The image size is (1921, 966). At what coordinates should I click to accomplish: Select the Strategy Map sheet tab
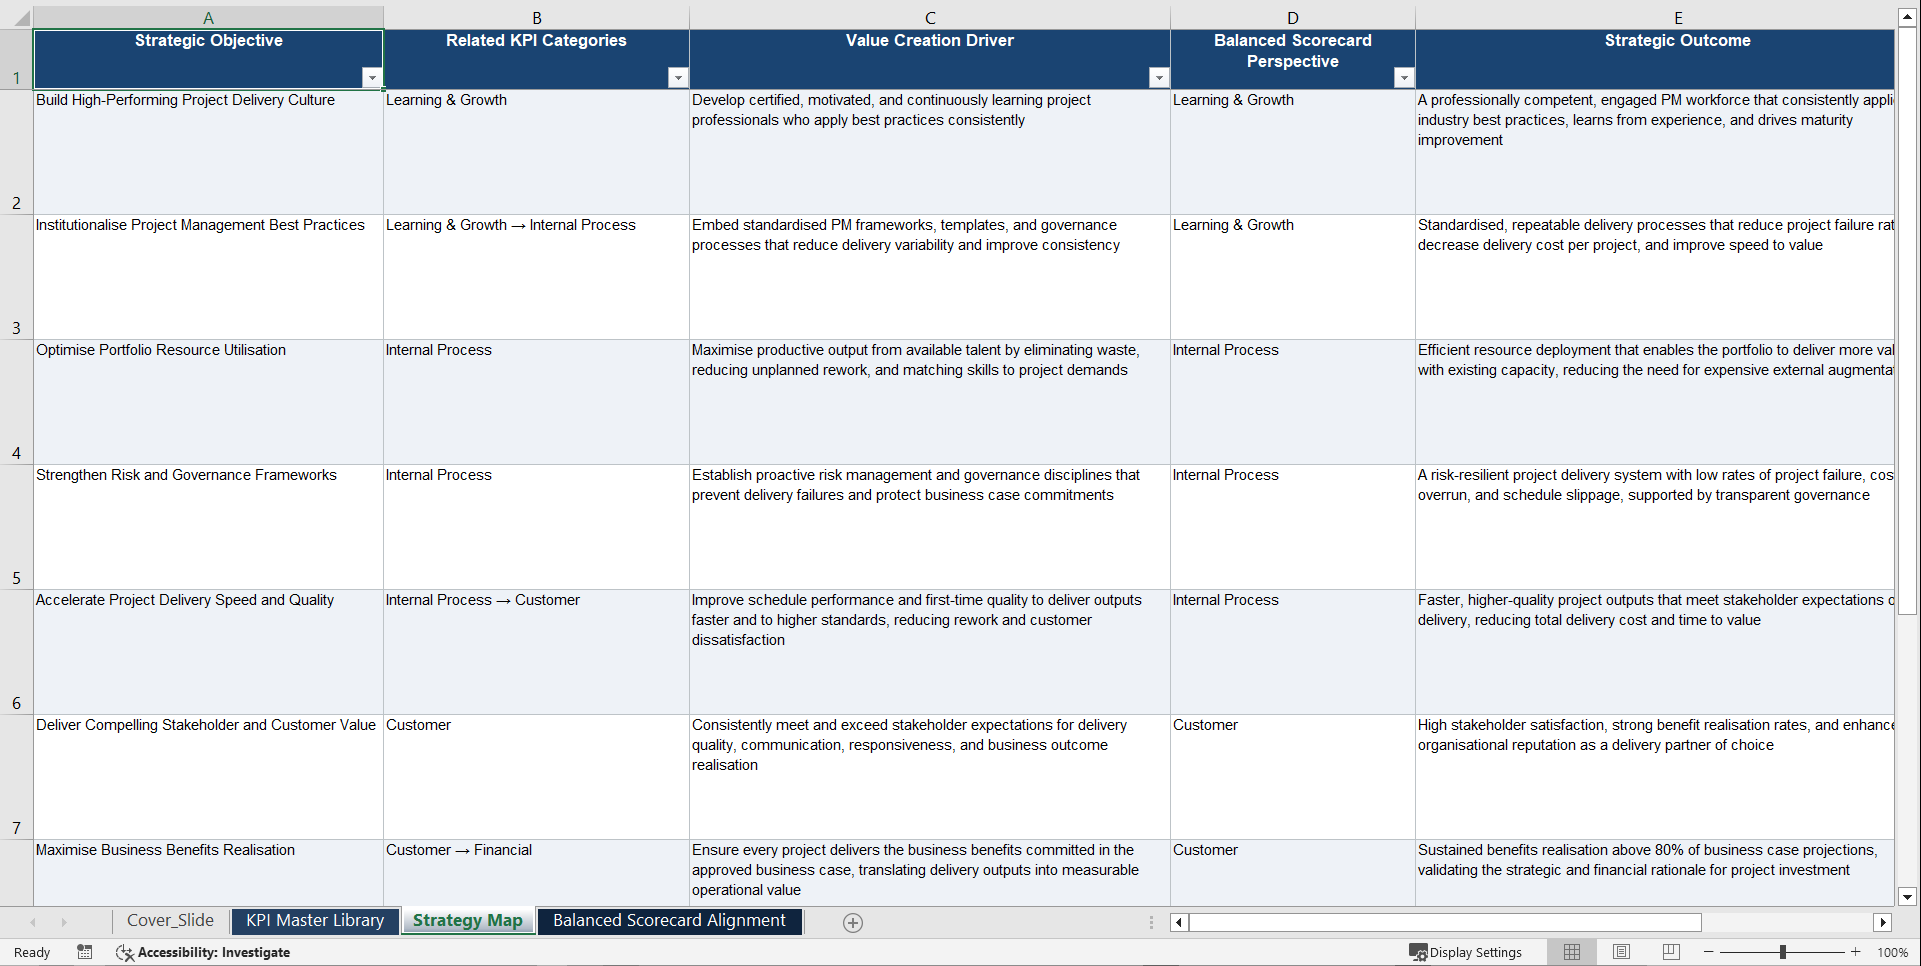point(468,921)
